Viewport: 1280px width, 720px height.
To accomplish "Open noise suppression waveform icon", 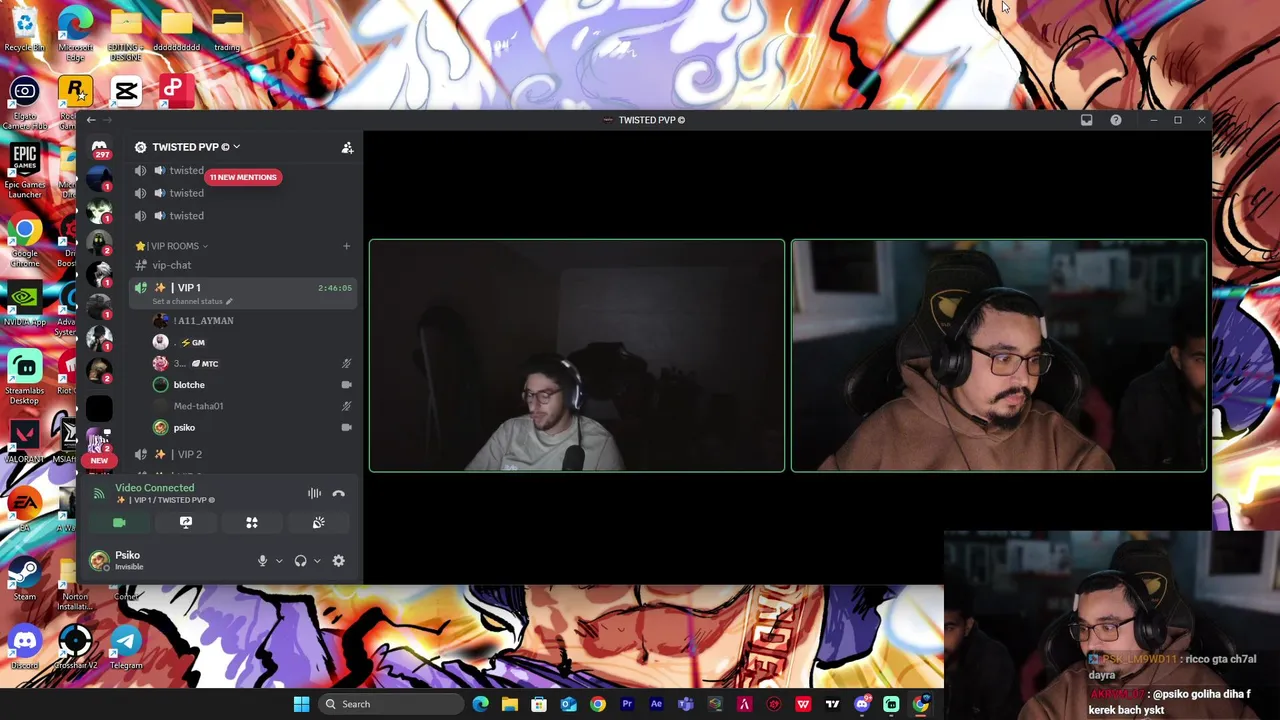I will (314, 493).
